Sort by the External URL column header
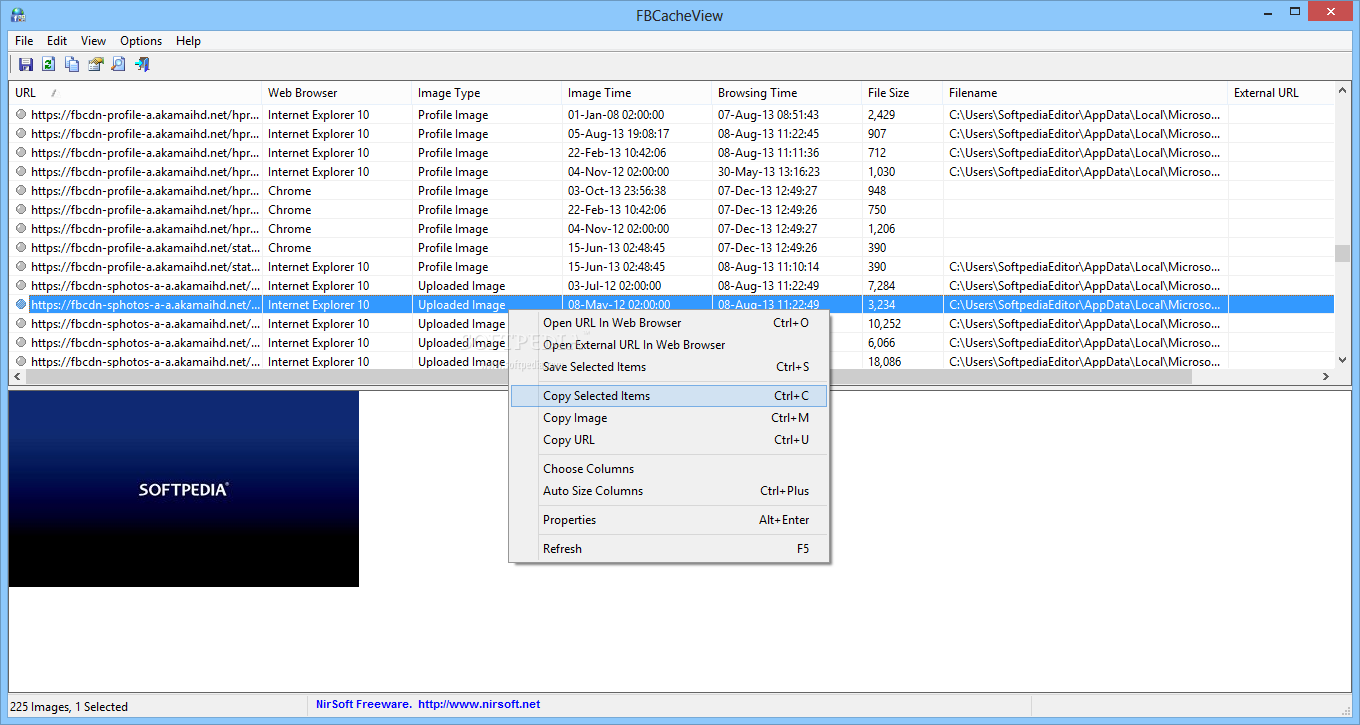The width and height of the screenshot is (1360, 725). coord(1281,93)
